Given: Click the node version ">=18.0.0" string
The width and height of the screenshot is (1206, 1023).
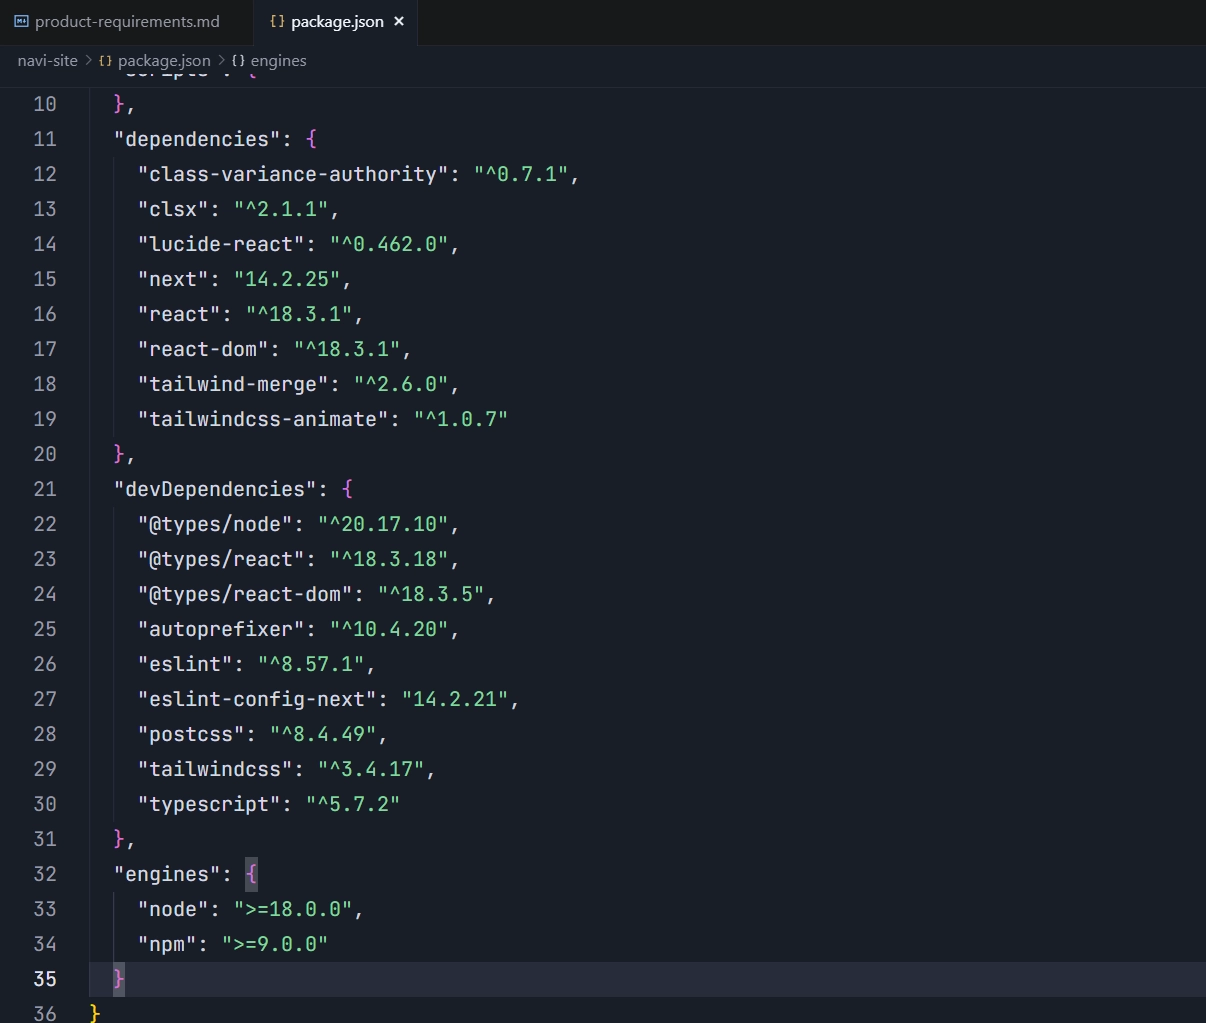Looking at the screenshot, I should [x=293, y=909].
